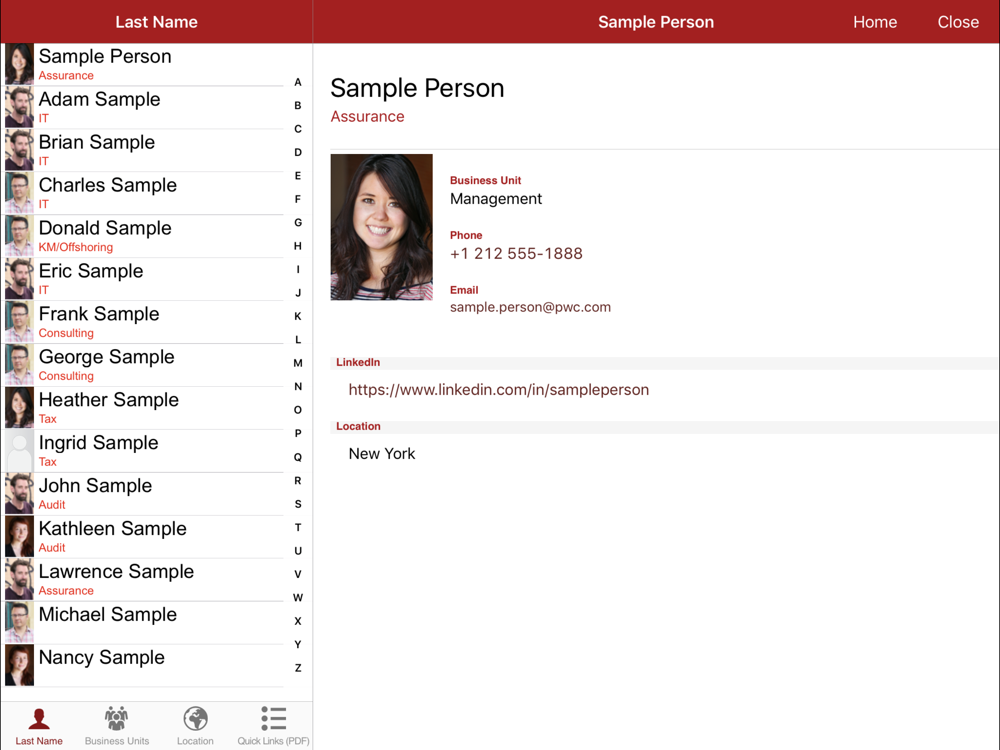The image size is (1000, 750).
Task: Select Frank Sample name in list
Action: [99, 314]
